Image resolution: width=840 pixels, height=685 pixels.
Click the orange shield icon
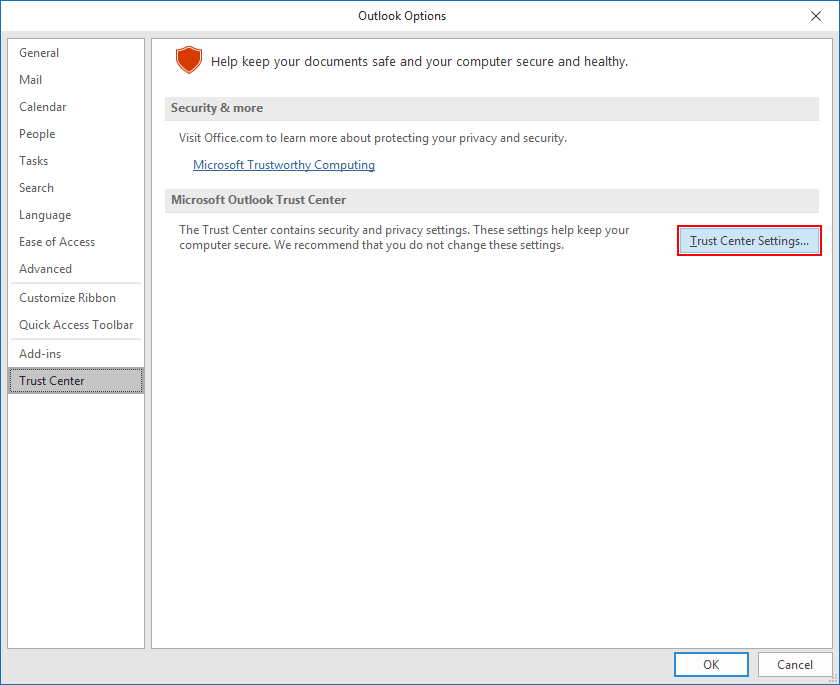[188, 61]
